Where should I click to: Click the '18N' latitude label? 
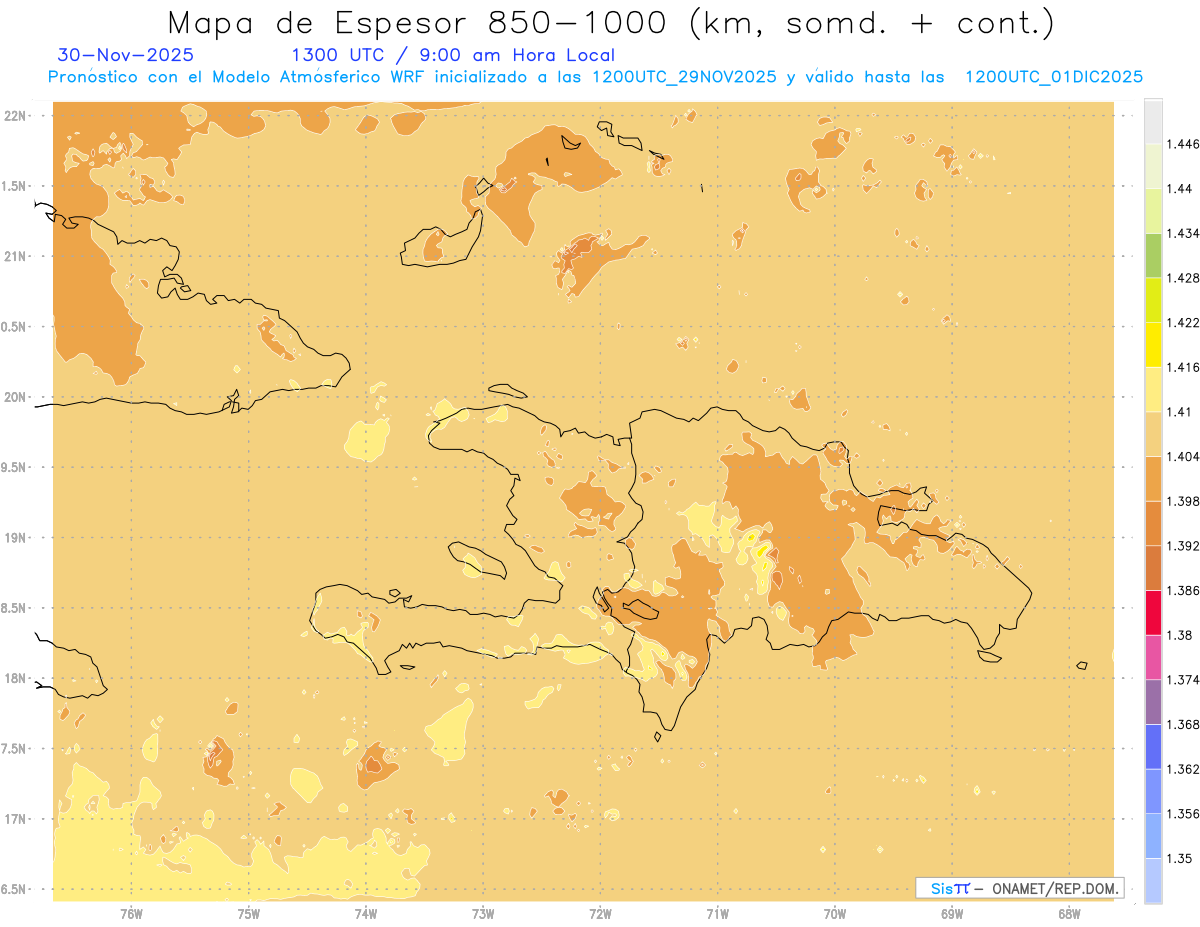[x=15, y=678]
